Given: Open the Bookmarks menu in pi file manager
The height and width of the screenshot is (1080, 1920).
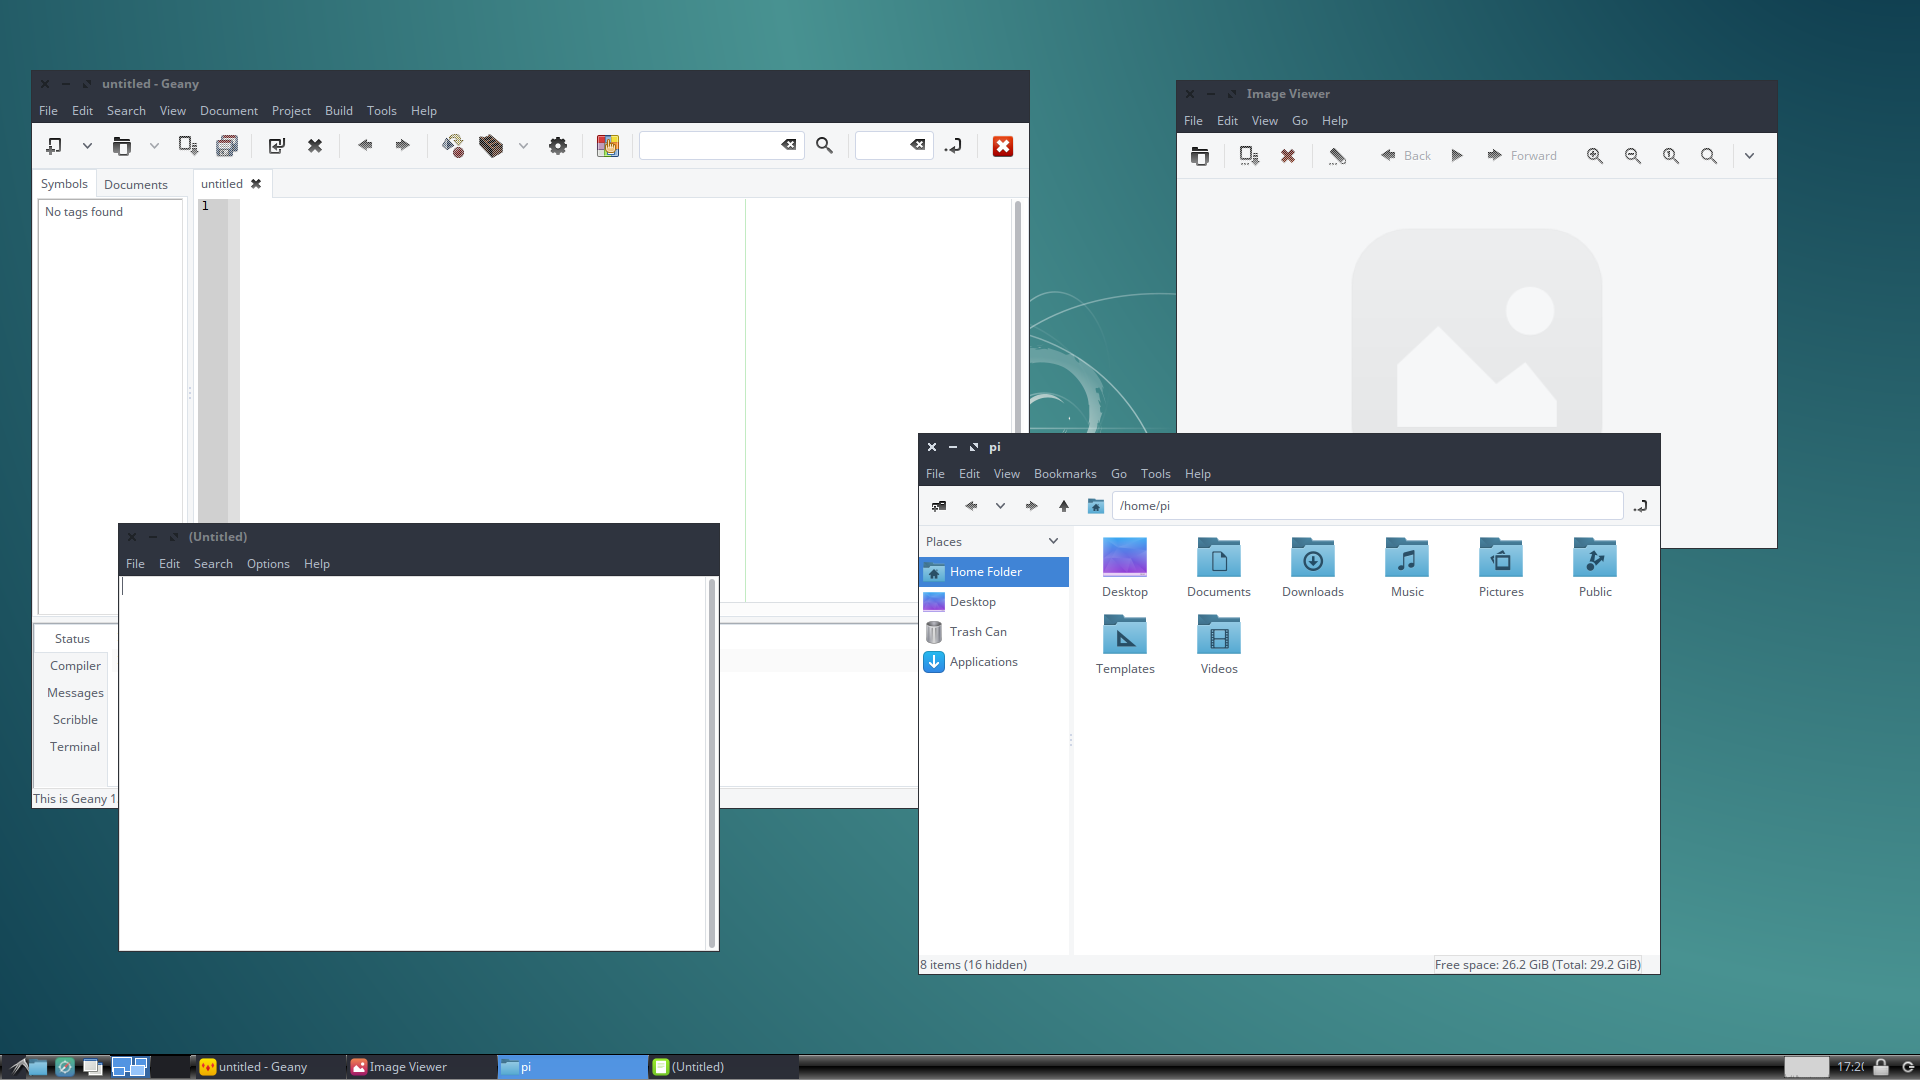Looking at the screenshot, I should (x=1065, y=474).
